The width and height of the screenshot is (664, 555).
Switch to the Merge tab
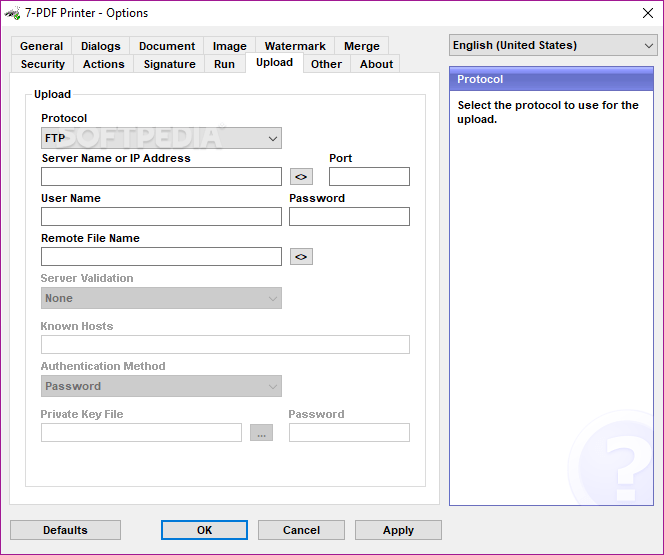[362, 46]
